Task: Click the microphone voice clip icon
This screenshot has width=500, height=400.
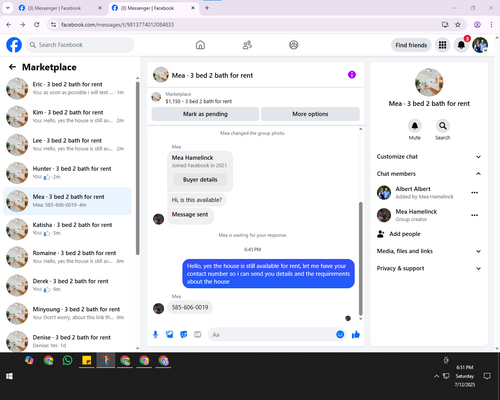Action: coord(155,334)
